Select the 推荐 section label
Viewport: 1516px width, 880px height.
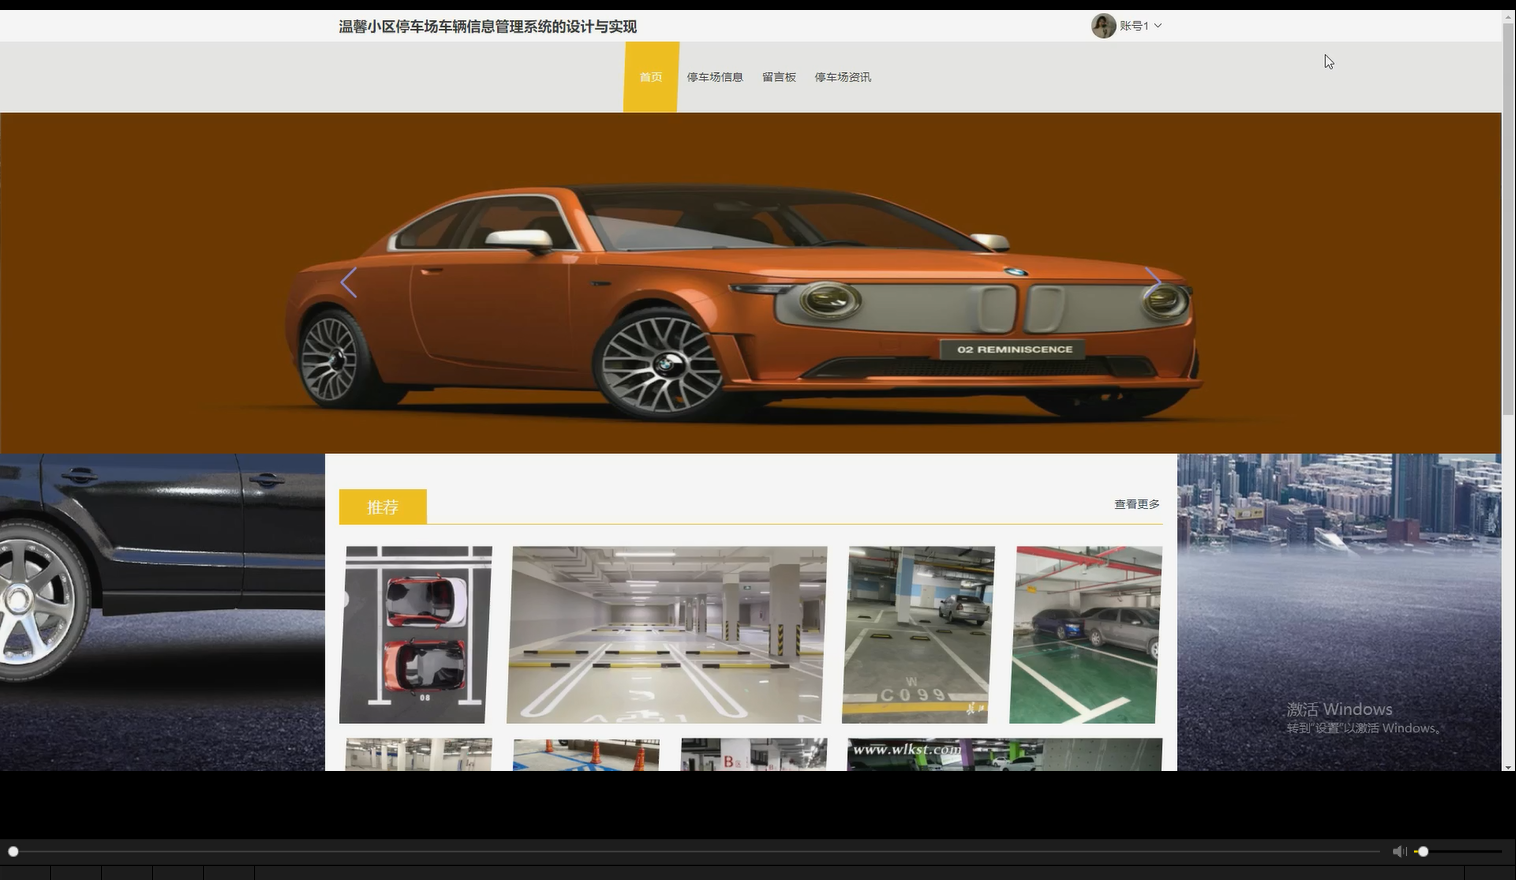383,507
